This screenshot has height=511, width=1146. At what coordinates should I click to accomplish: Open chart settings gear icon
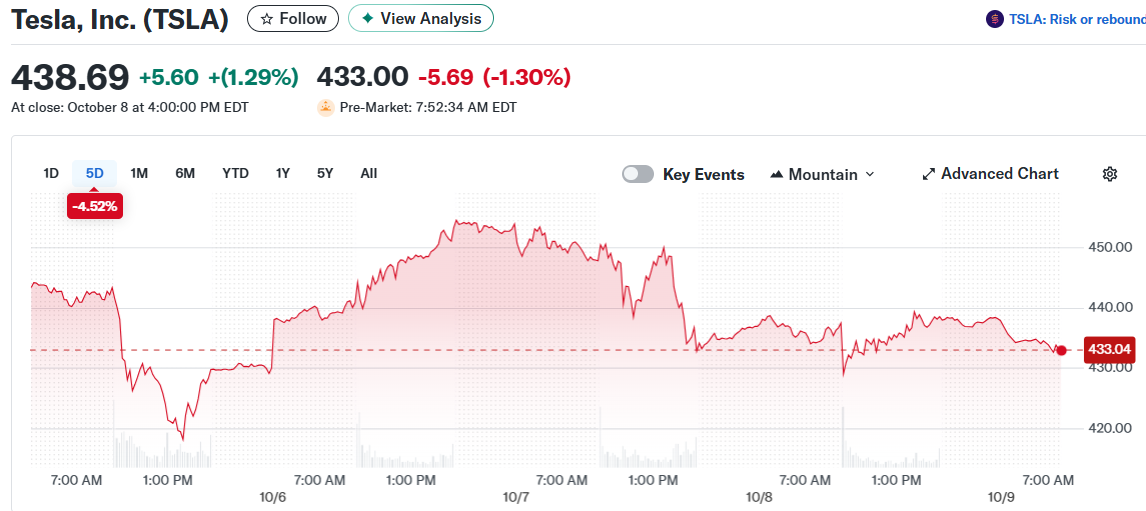coord(1109,174)
